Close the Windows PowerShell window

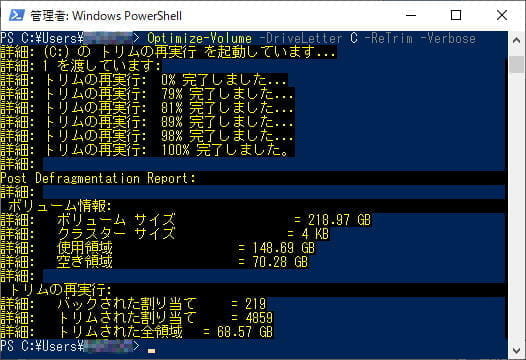click(502, 15)
